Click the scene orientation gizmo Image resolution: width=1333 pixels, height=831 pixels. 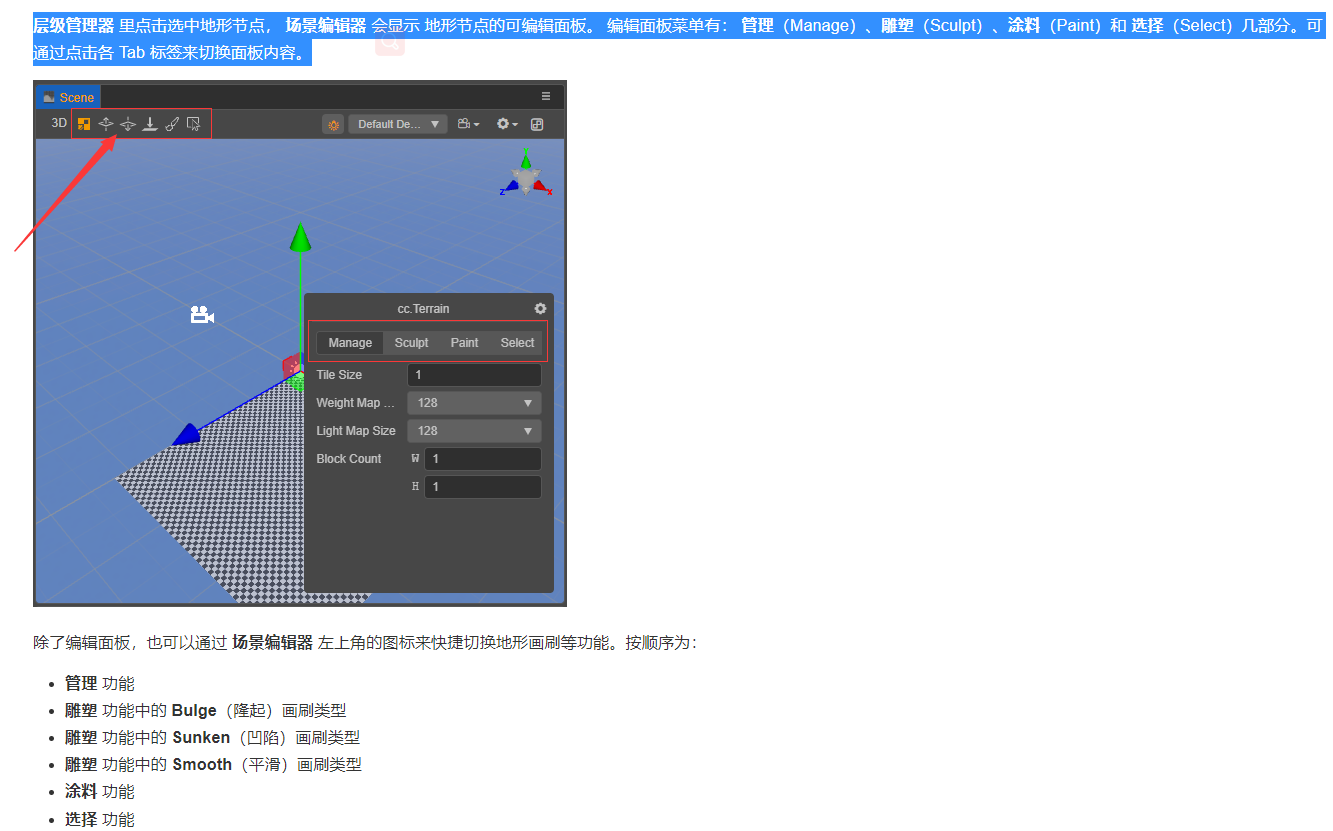526,175
